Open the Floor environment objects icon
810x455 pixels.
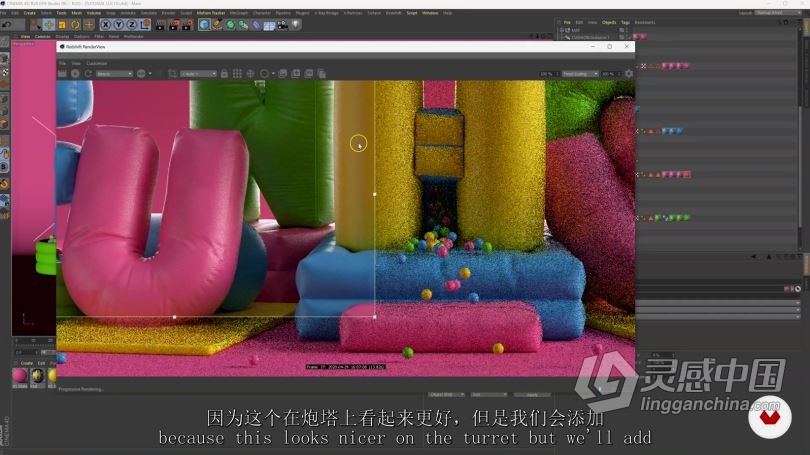click(269, 24)
